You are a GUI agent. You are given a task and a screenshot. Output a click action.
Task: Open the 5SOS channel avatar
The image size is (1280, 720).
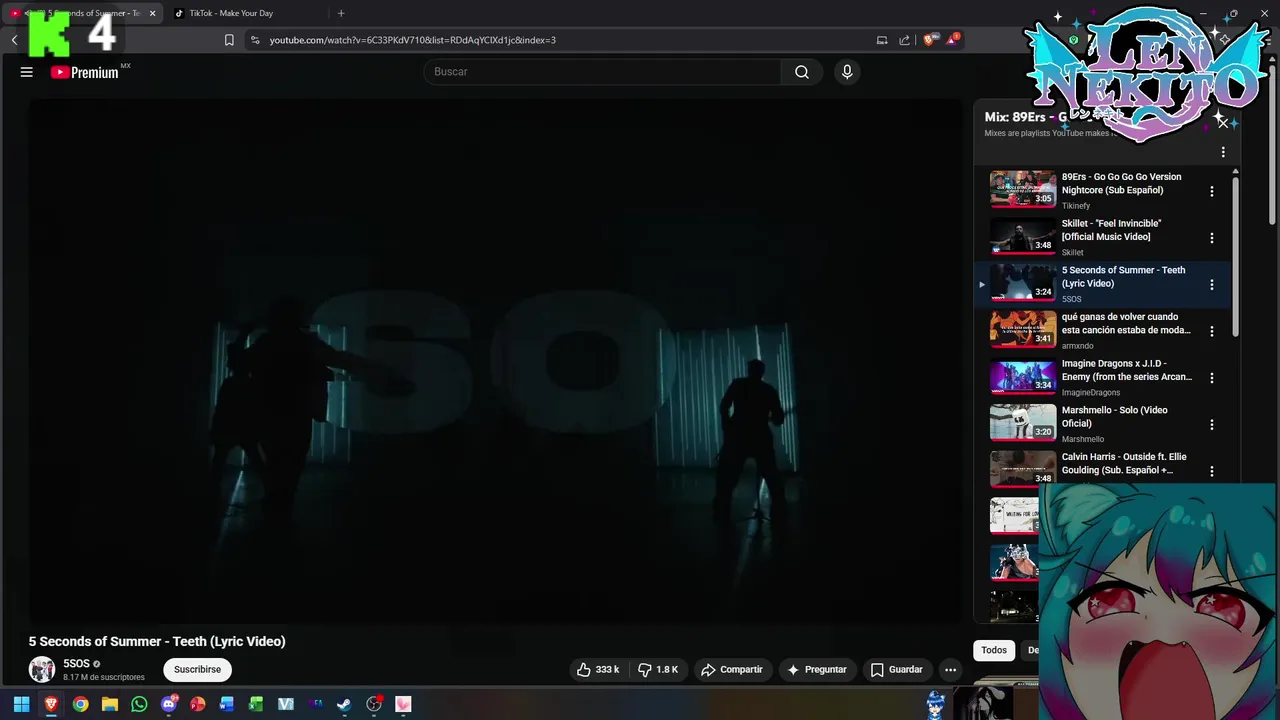[x=42, y=669]
